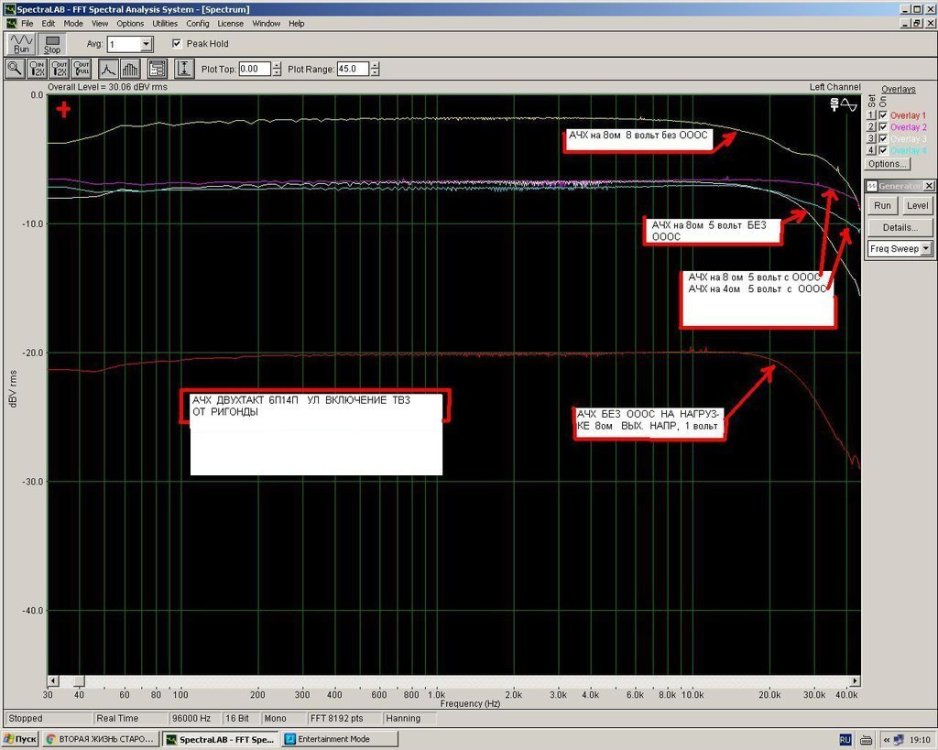This screenshot has height=750, width=938.
Task: Switch to bar graph display icon
Action: [x=130, y=69]
